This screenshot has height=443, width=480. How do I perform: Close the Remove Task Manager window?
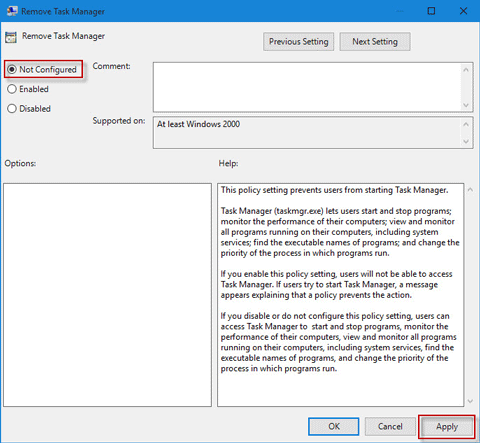[x=463, y=11]
